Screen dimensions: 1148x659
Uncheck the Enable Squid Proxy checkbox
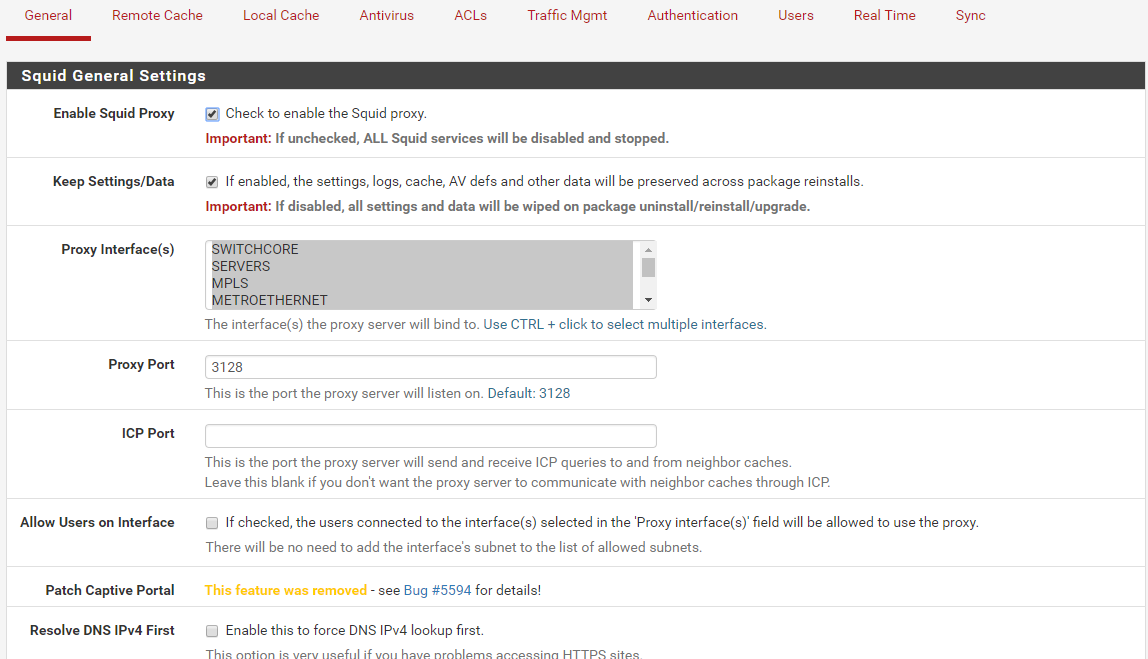[212, 114]
